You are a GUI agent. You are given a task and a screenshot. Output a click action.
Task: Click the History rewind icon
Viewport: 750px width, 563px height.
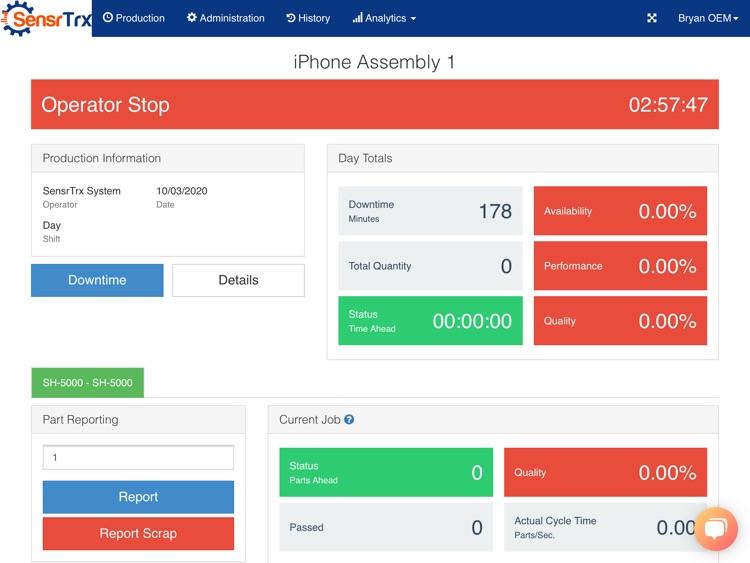tap(290, 18)
